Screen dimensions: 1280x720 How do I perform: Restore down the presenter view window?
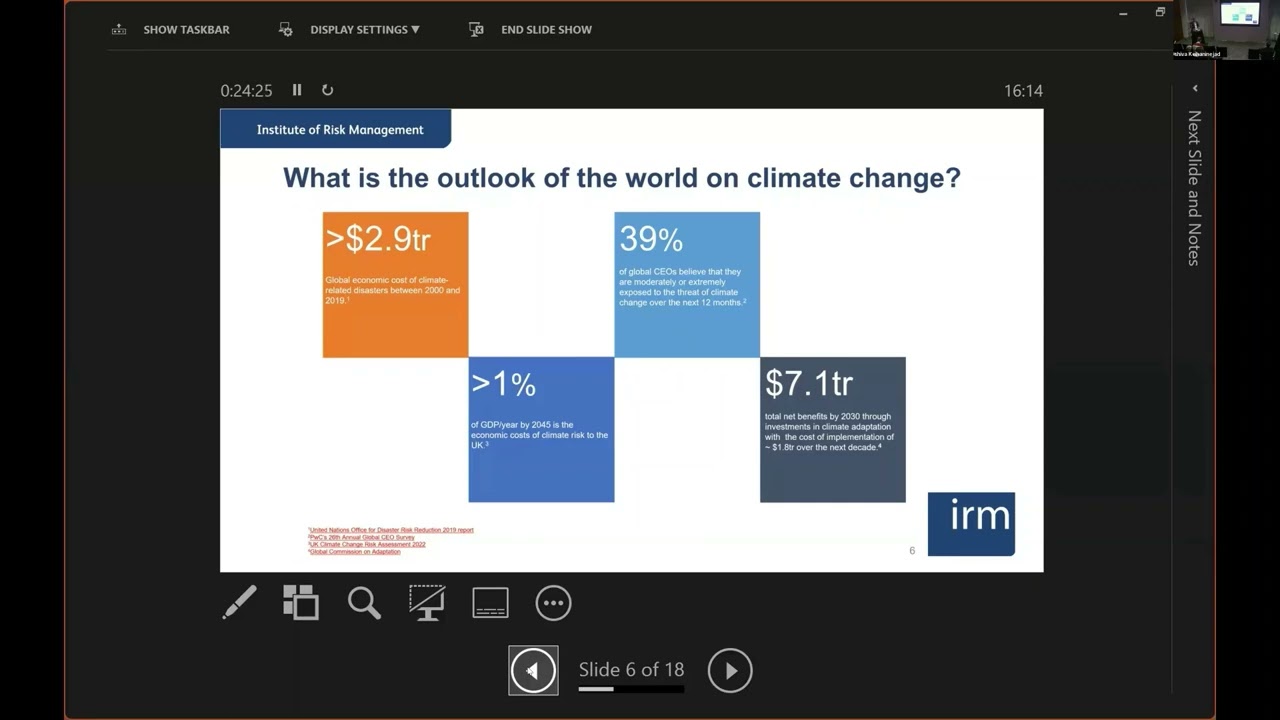1160,12
